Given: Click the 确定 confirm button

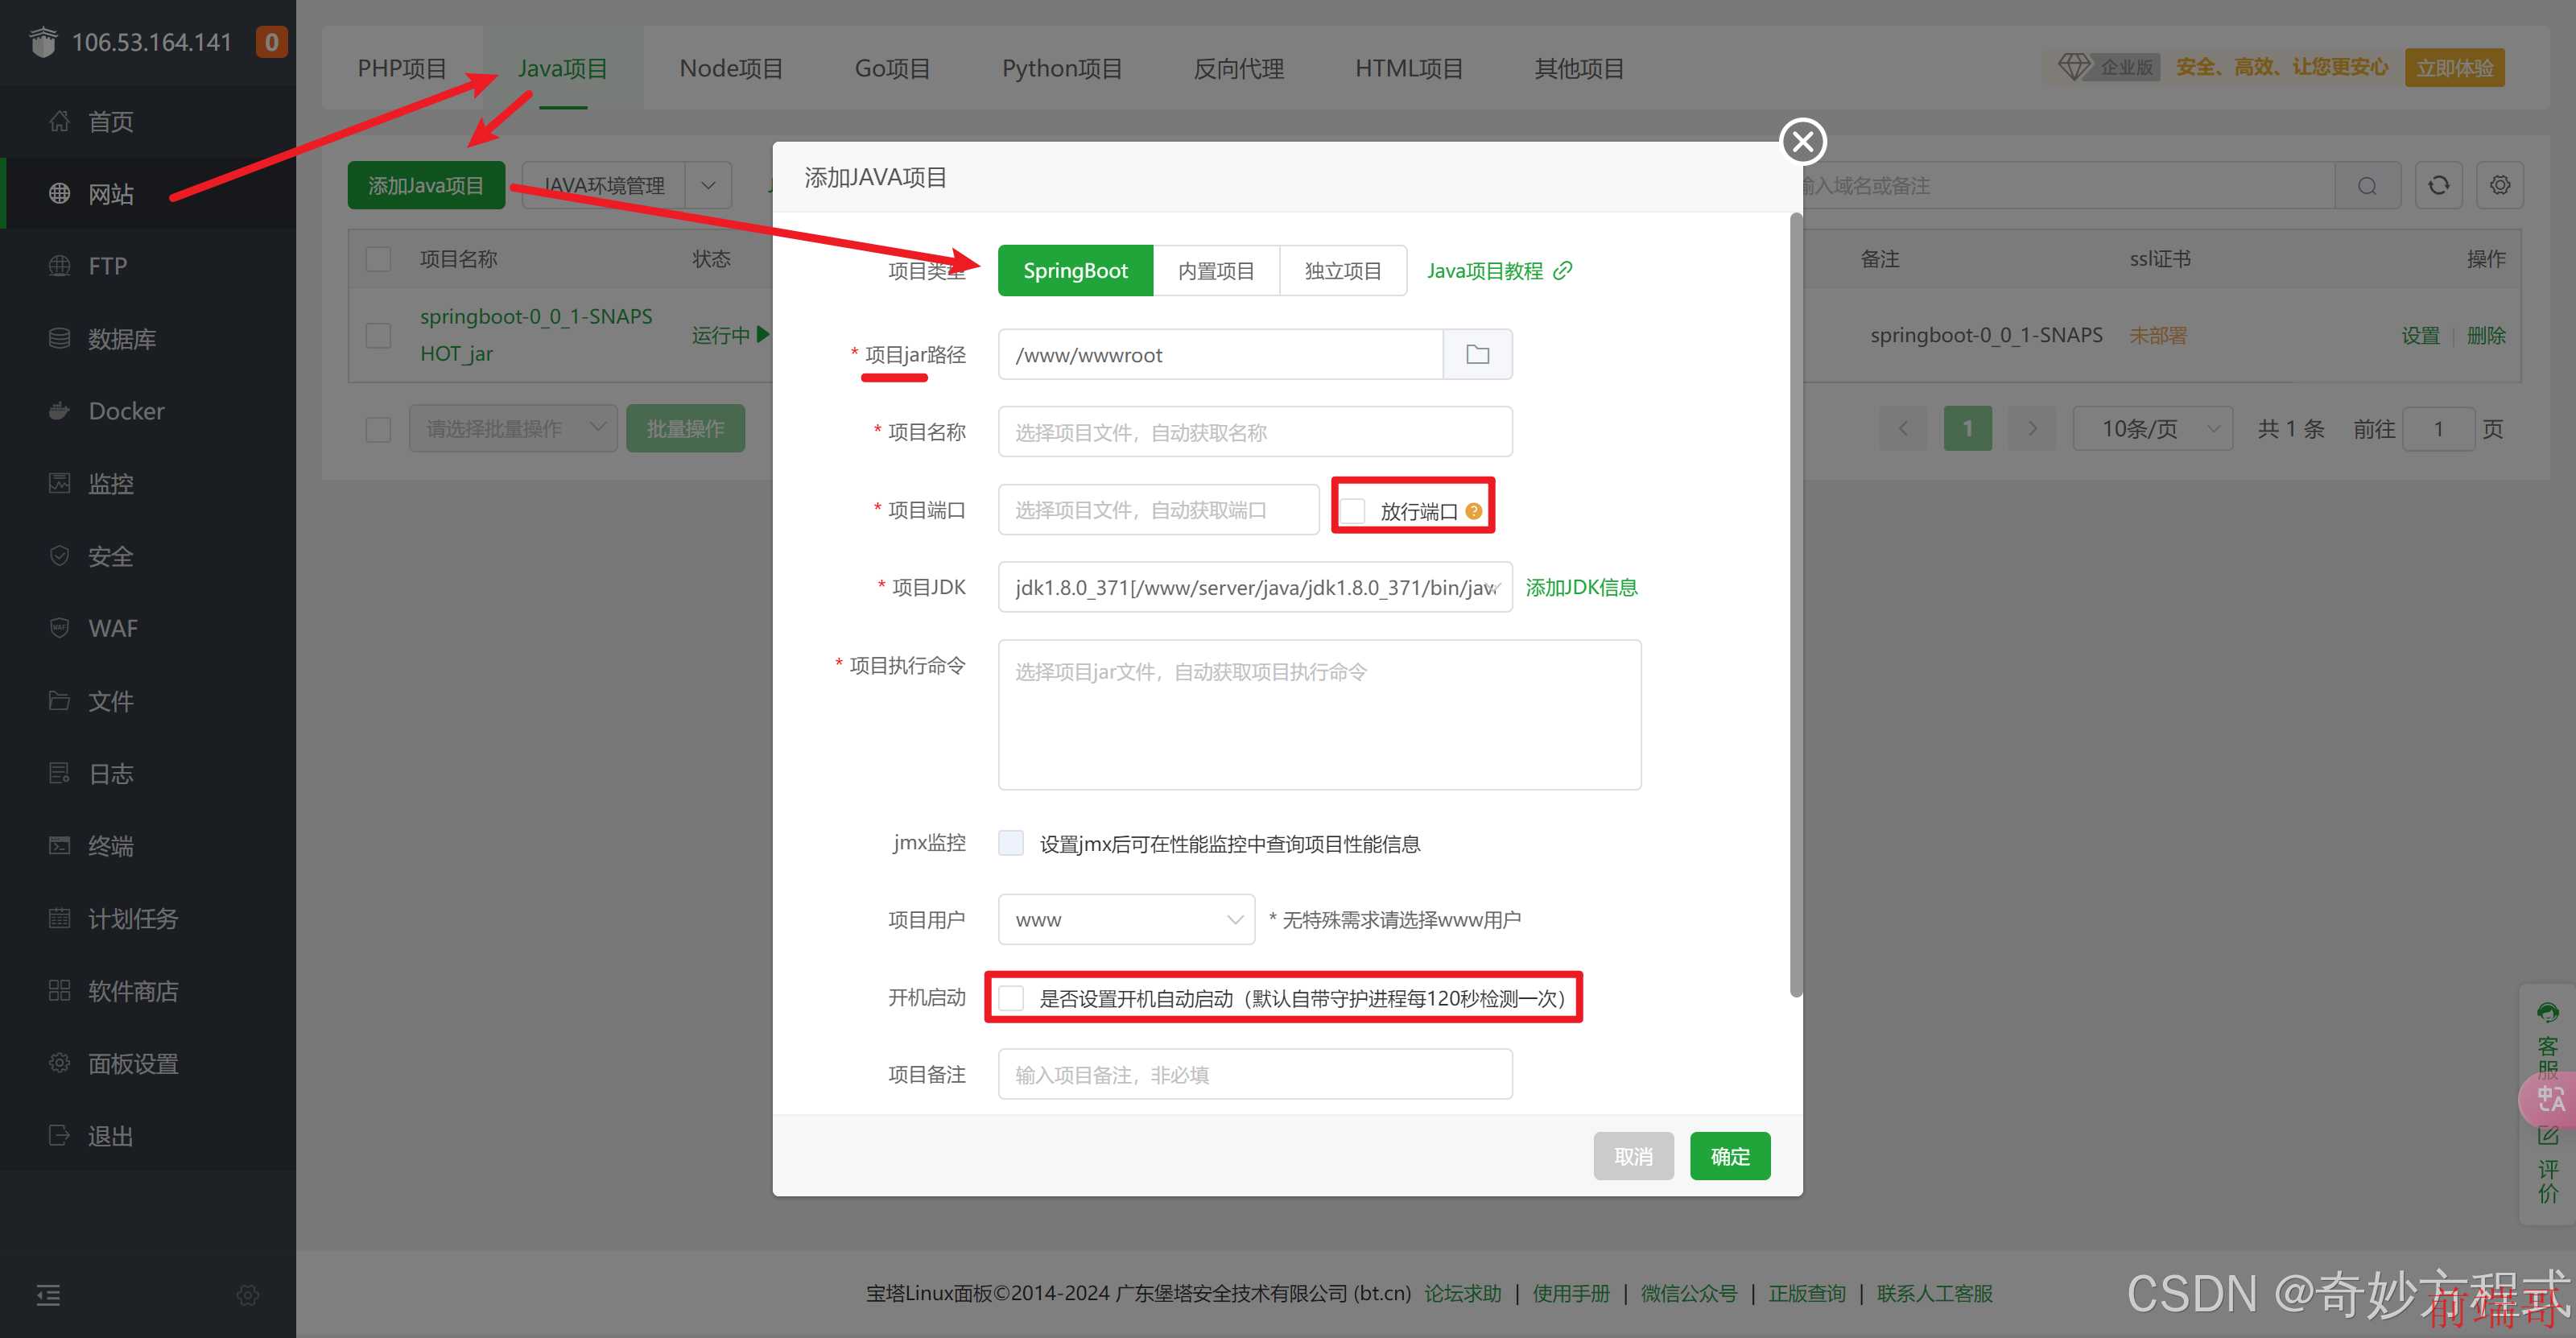Looking at the screenshot, I should pos(1730,1156).
